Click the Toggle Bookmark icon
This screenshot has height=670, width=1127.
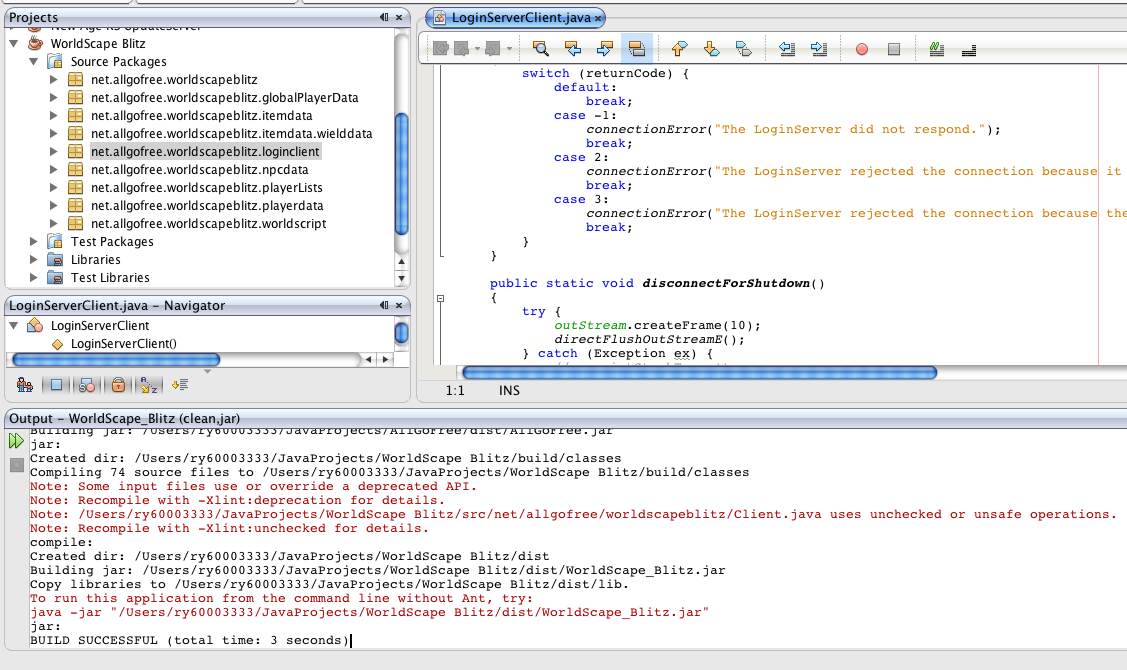pos(743,49)
